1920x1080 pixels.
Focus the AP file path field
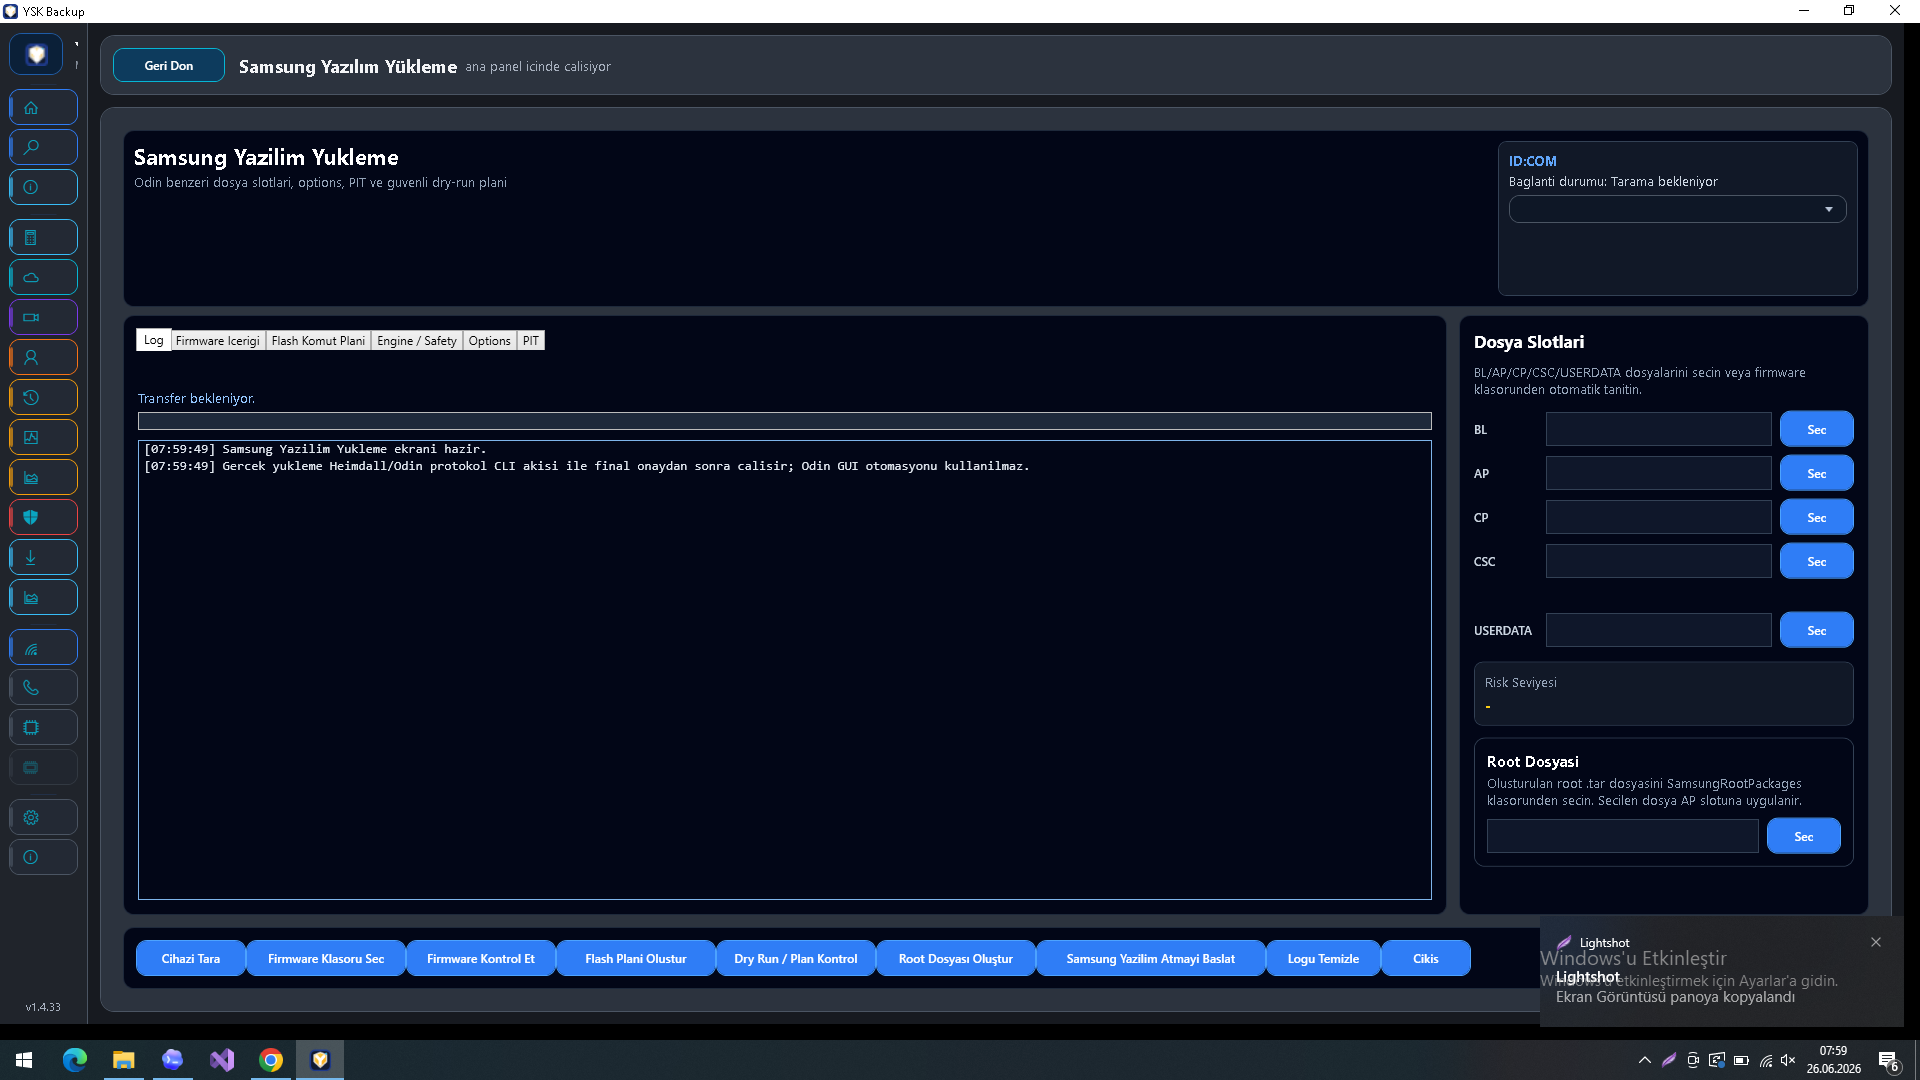click(1658, 473)
